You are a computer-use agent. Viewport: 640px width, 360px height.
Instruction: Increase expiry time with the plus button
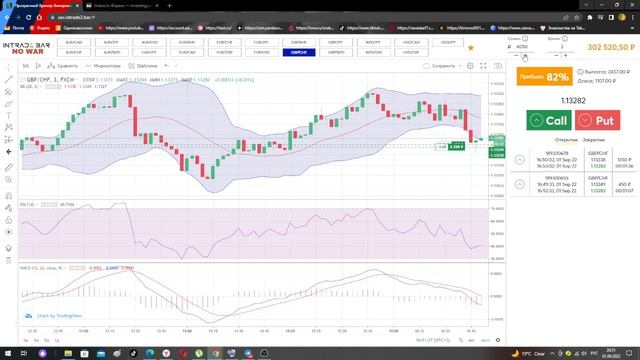(x=565, y=56)
